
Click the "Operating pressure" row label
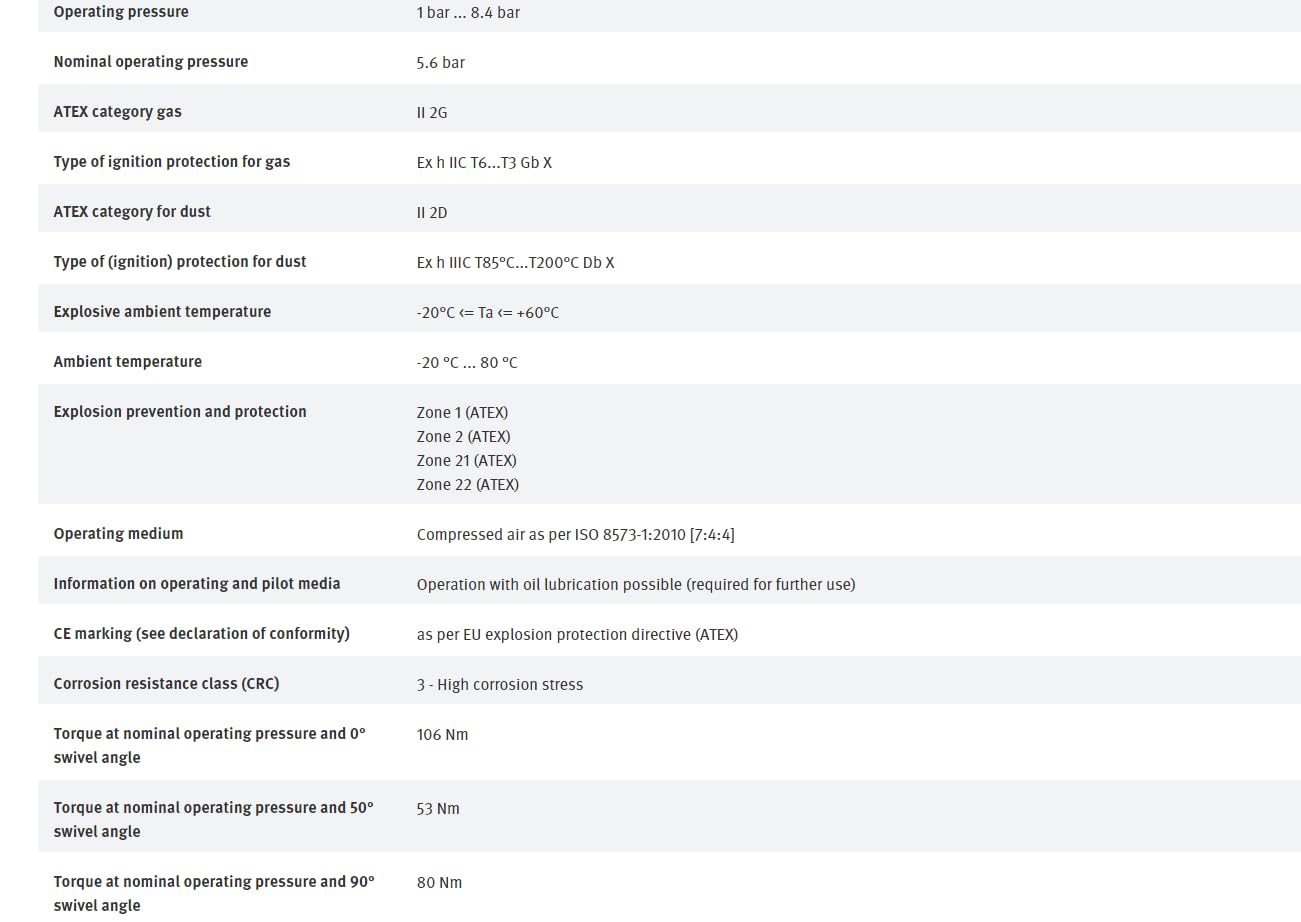(x=120, y=12)
